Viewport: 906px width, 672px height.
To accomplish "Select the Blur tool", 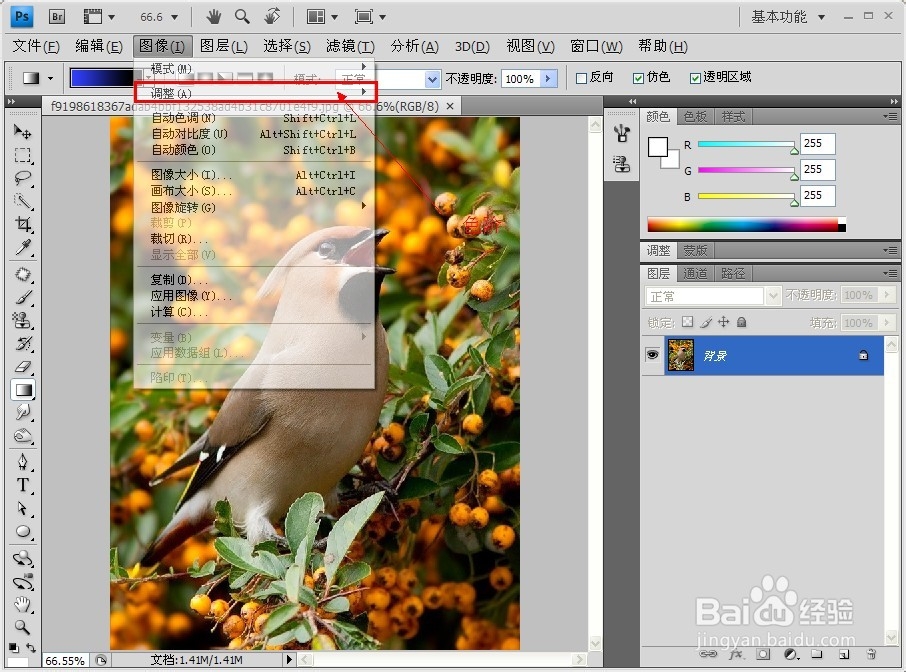I will point(23,412).
